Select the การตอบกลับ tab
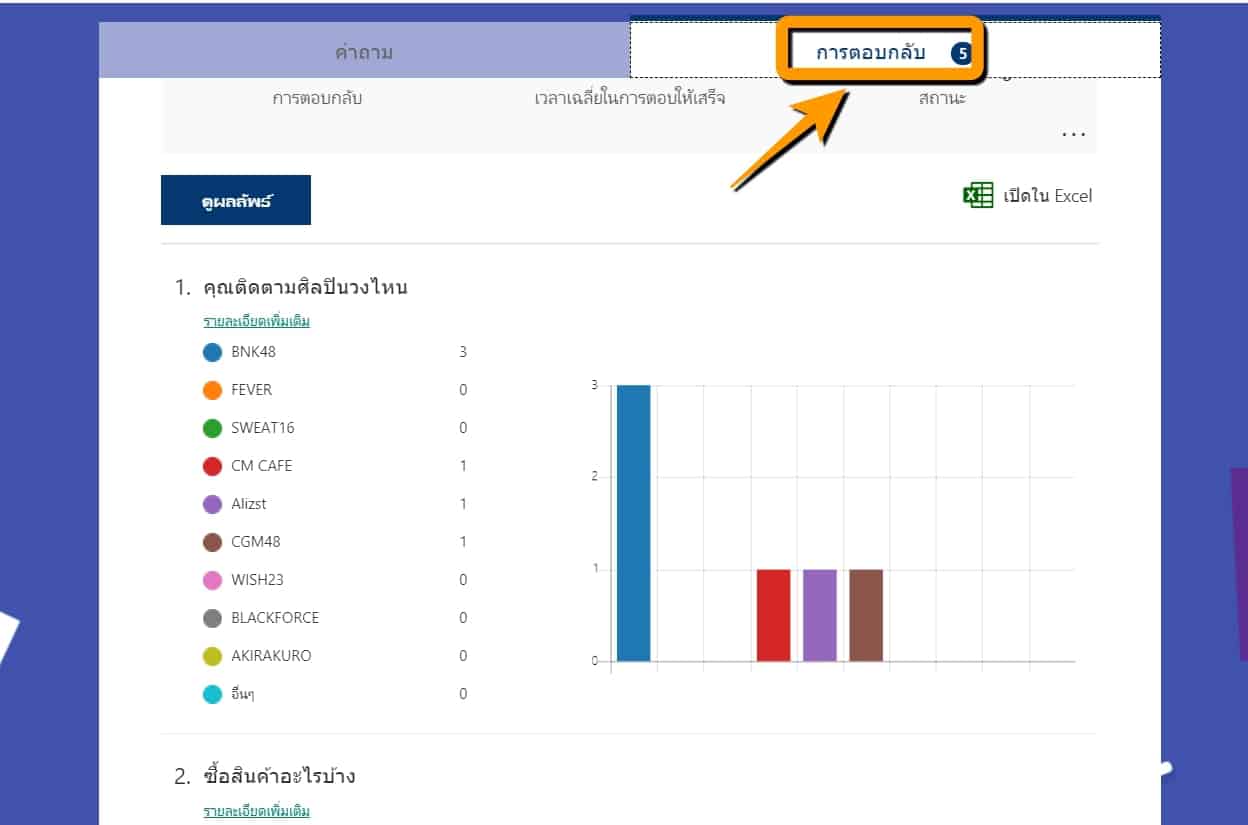The width and height of the screenshot is (1248, 825). 870,53
